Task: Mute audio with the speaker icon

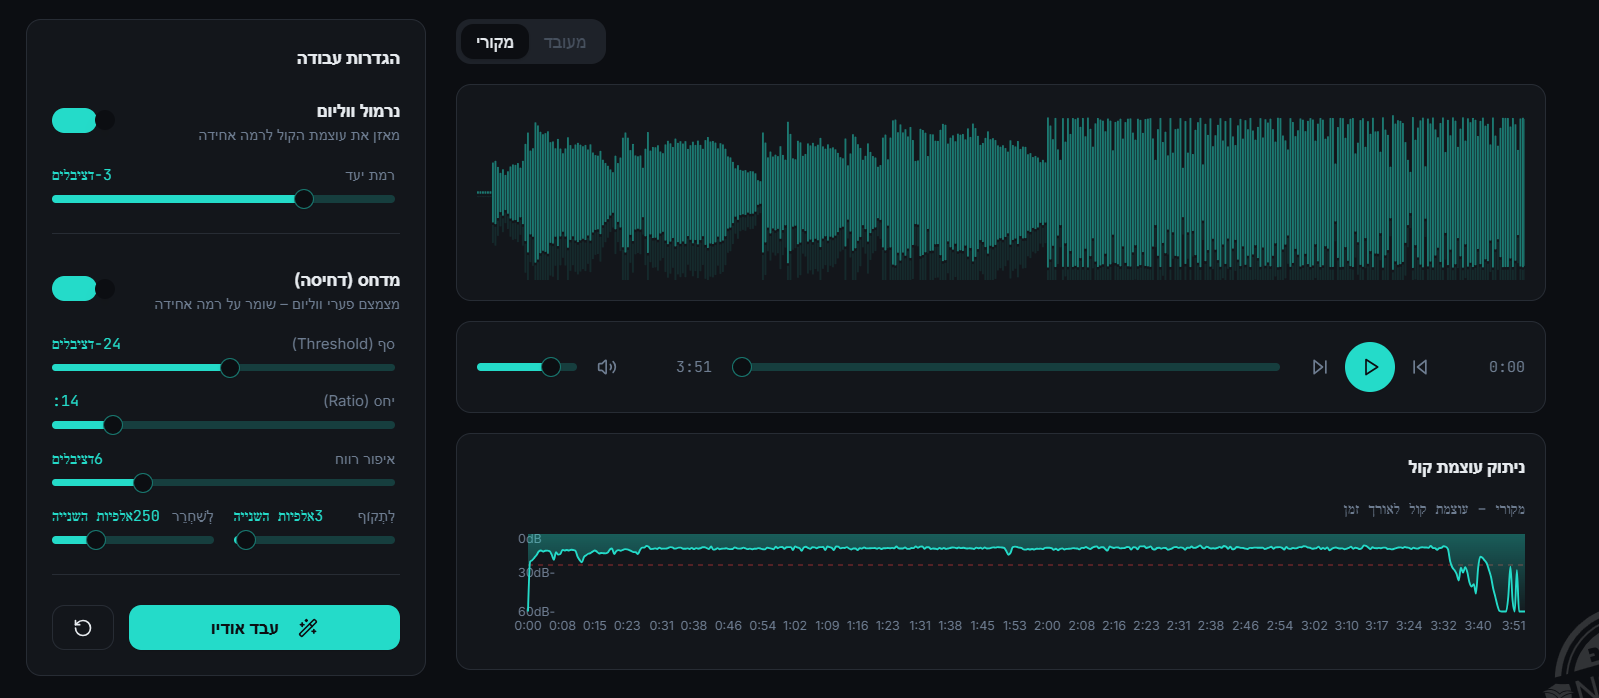Action: [x=607, y=367]
